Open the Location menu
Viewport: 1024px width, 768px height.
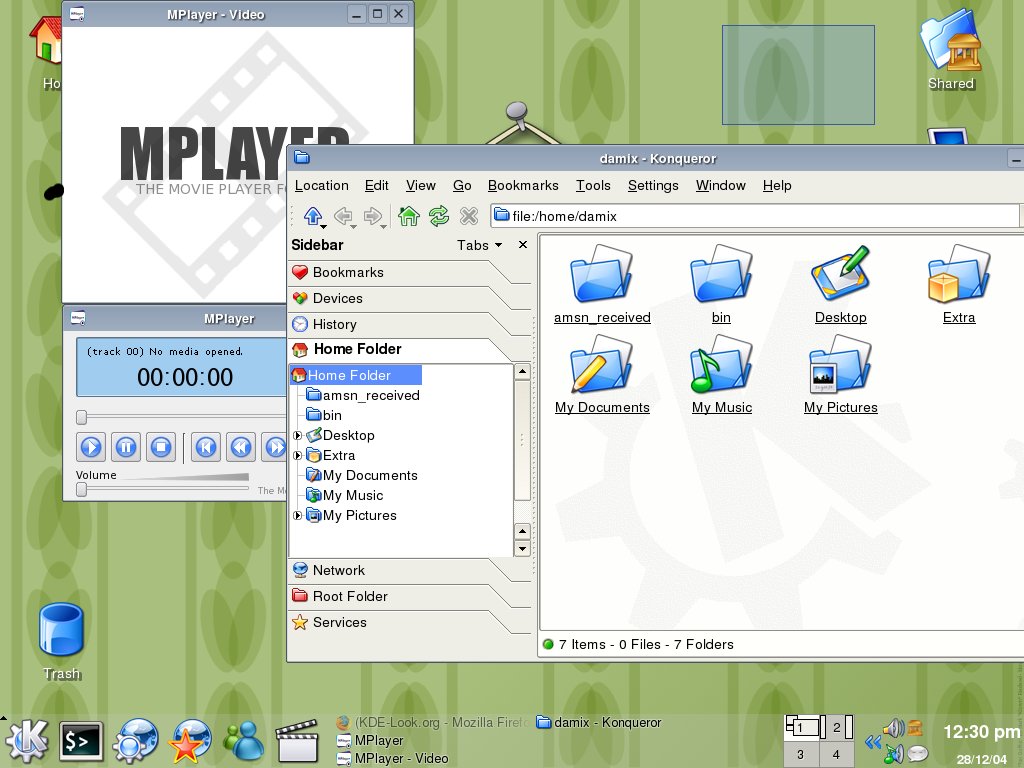(x=321, y=185)
